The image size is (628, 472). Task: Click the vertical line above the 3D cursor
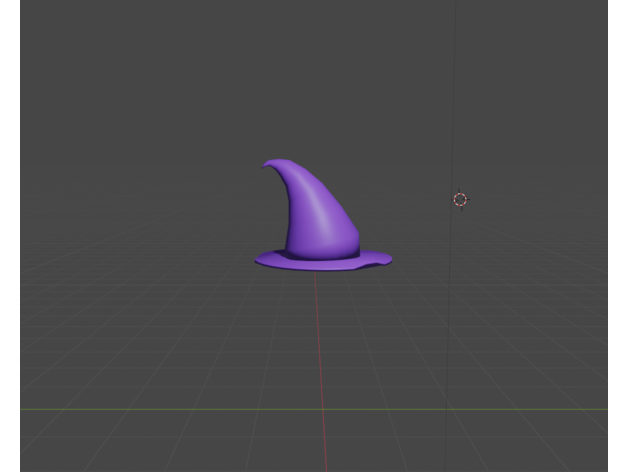455,100
